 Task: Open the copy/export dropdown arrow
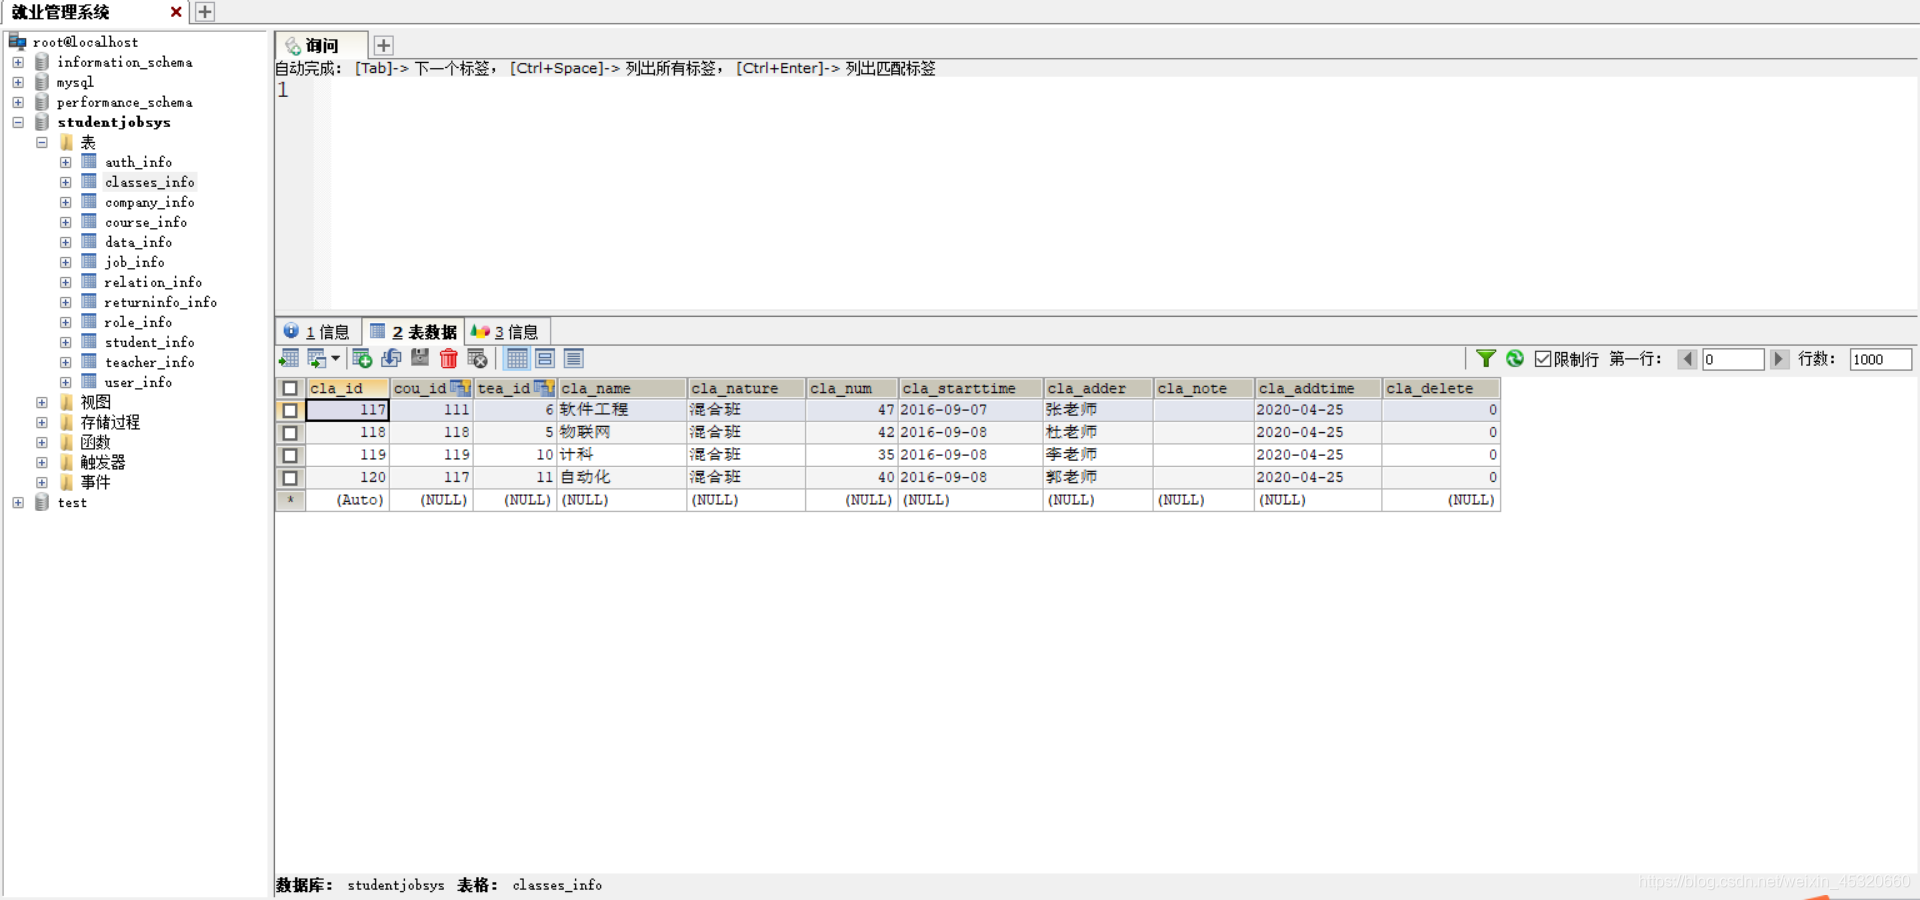click(x=336, y=358)
